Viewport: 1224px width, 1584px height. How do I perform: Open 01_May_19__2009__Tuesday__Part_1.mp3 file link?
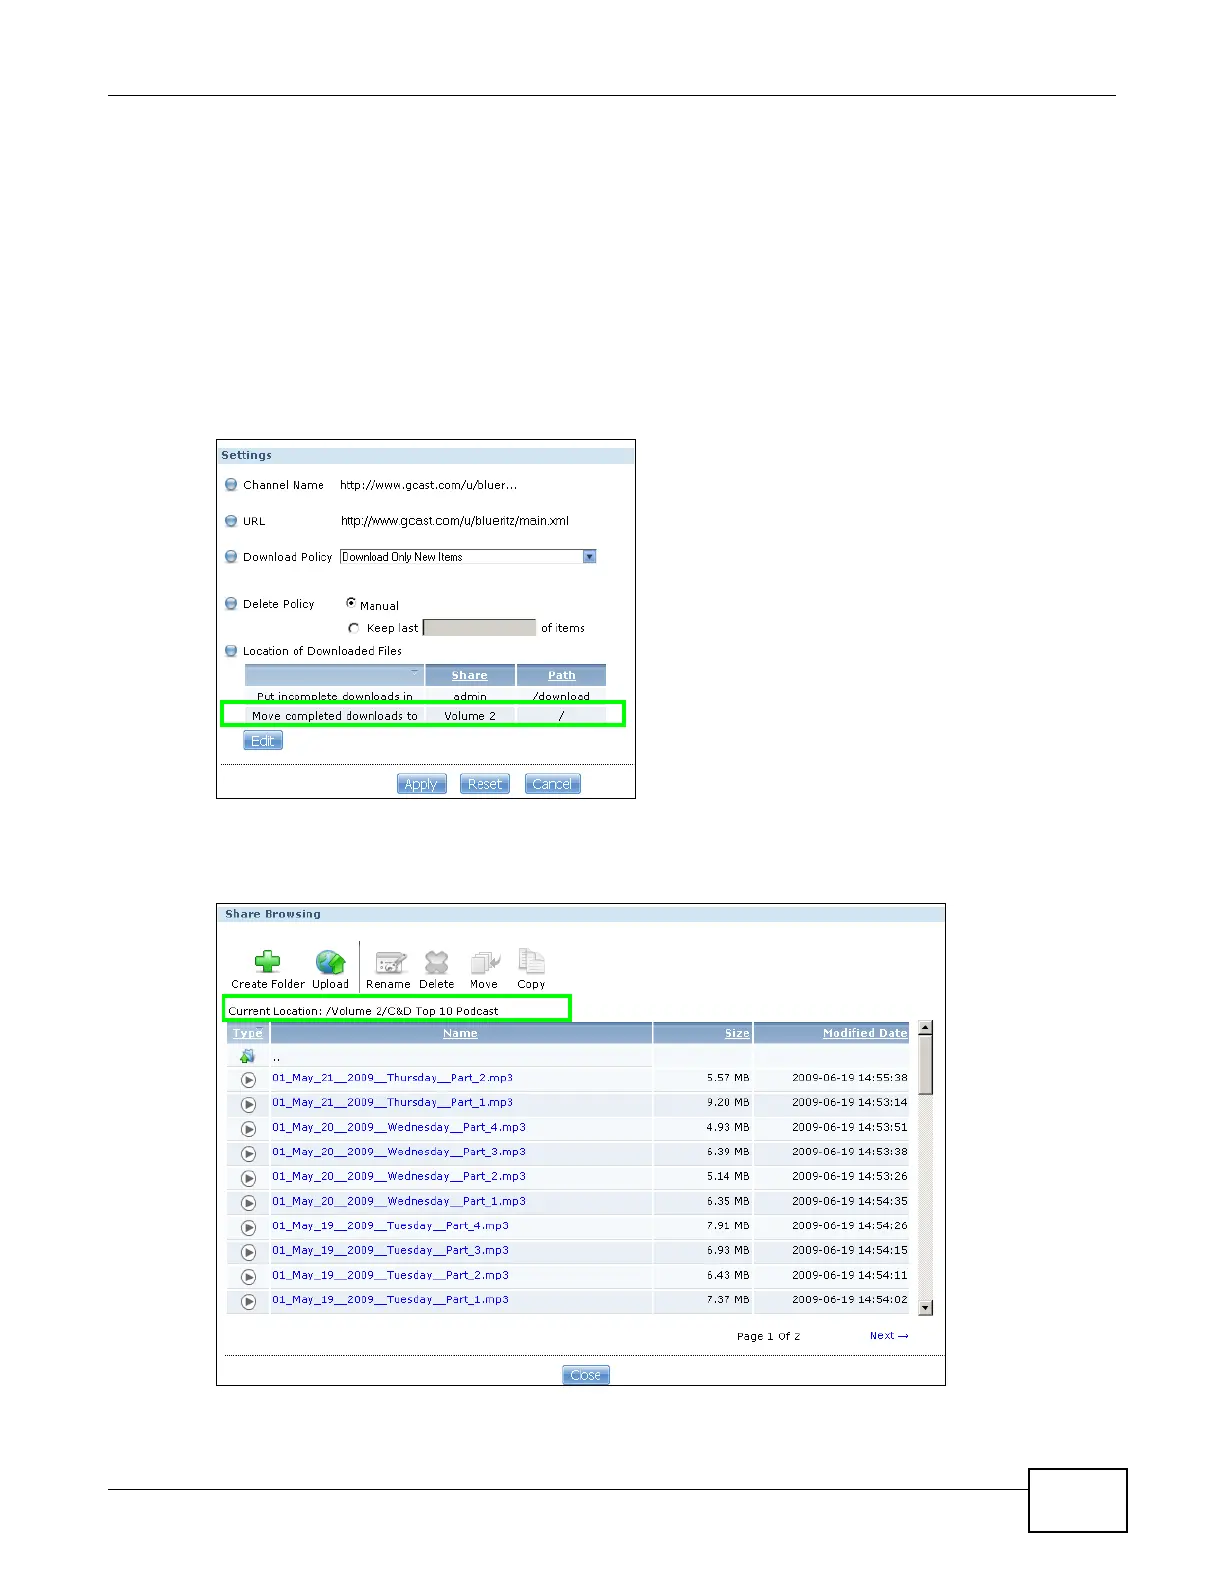pos(390,1300)
